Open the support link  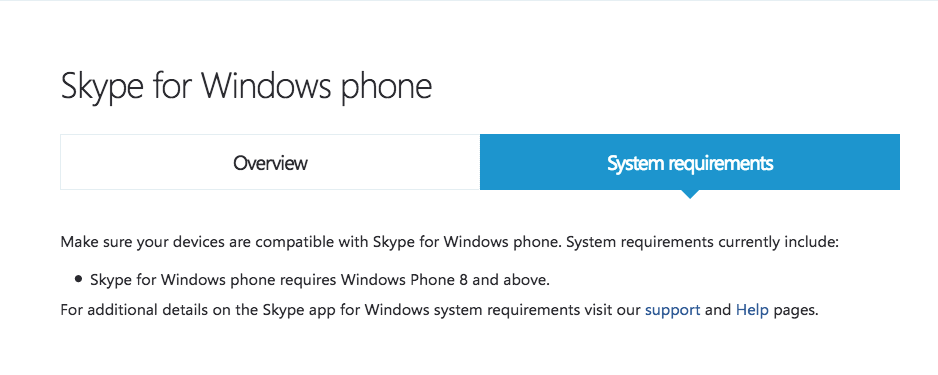tap(672, 310)
